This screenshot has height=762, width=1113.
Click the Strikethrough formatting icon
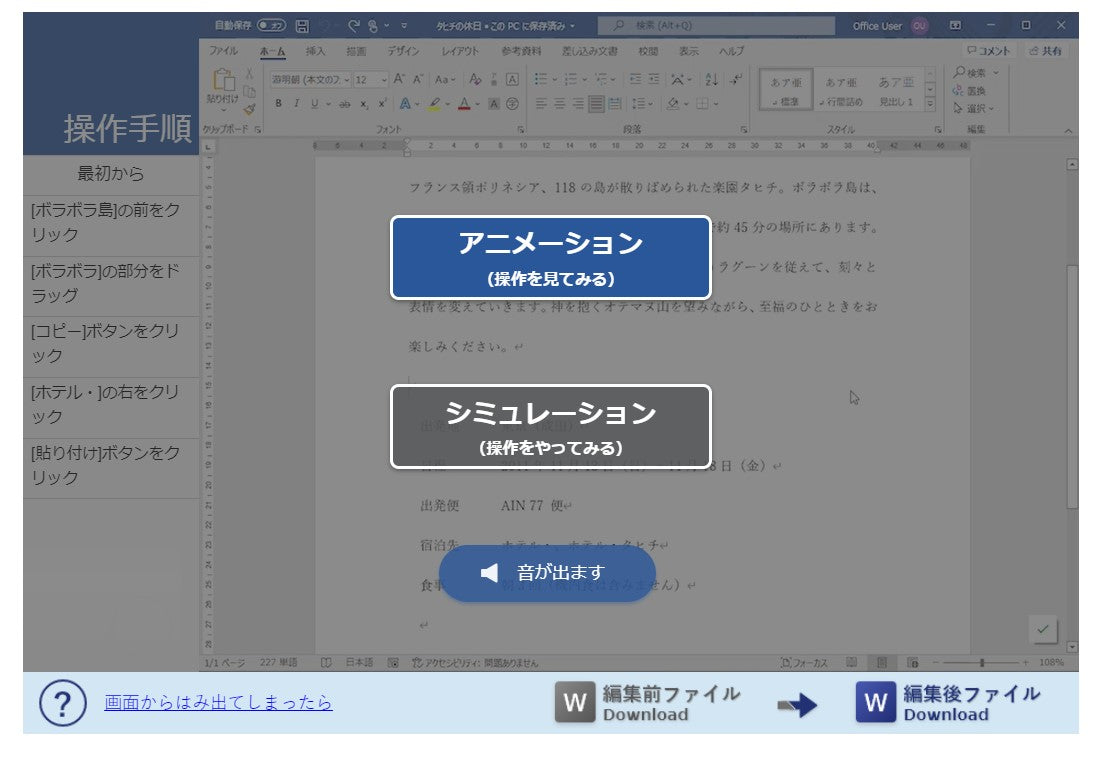(346, 103)
